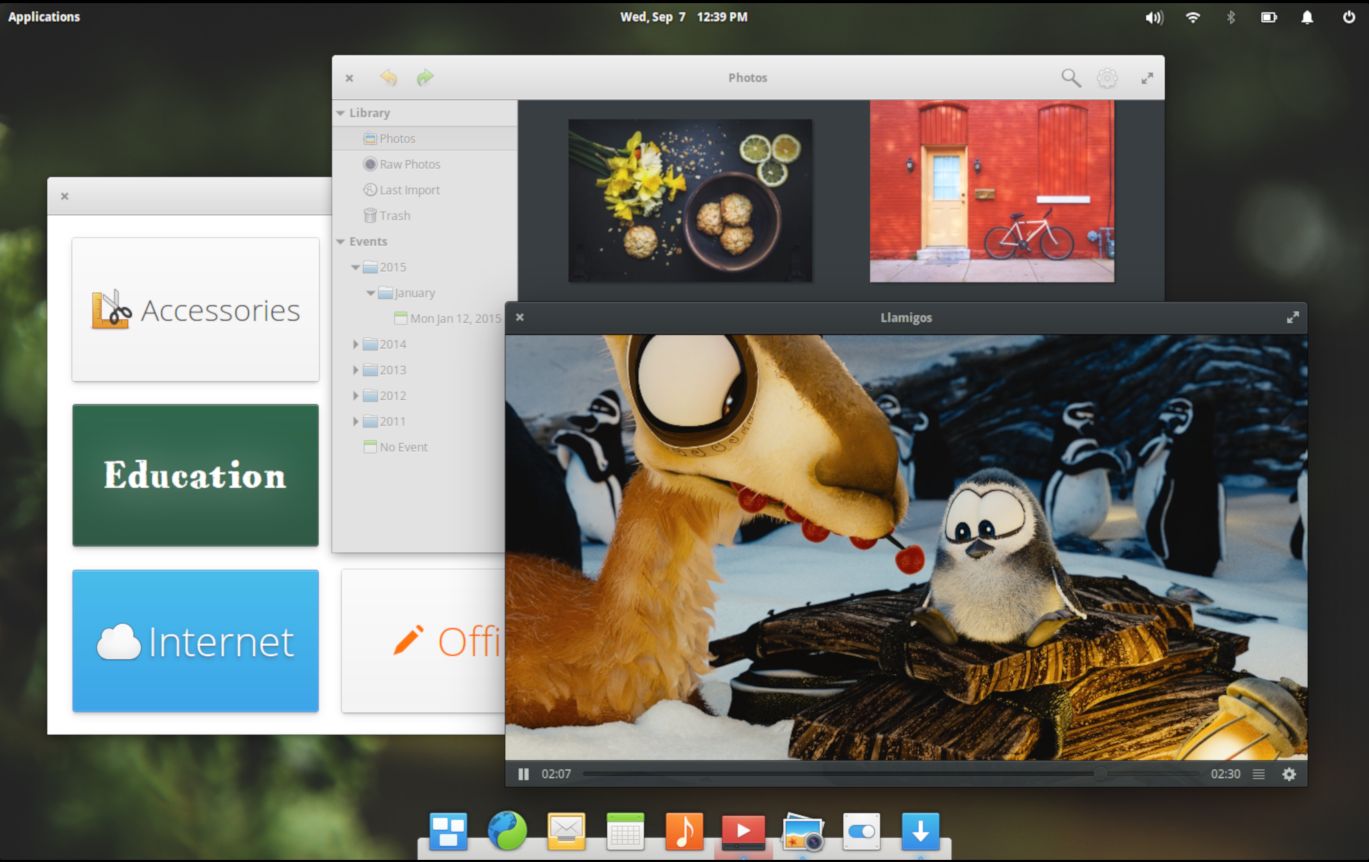The image size is (1369, 862).
Task: Open search in the Photos app
Action: pyautogui.click(x=1069, y=77)
